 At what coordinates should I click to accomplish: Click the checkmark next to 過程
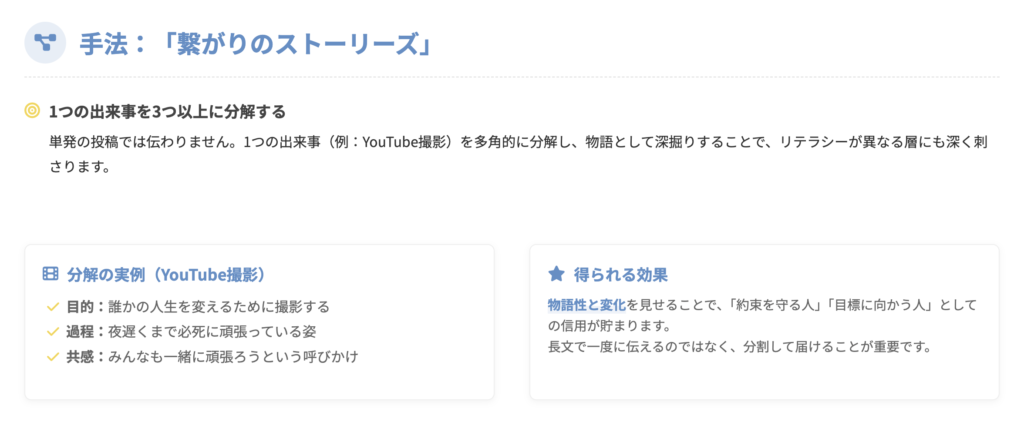(53, 331)
